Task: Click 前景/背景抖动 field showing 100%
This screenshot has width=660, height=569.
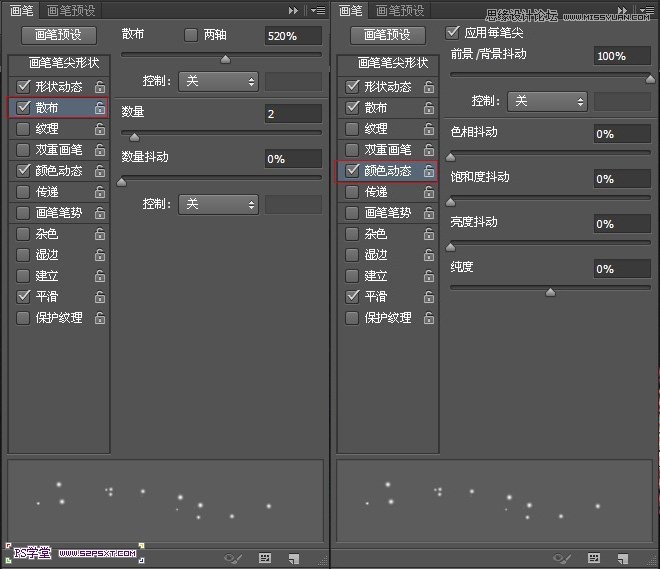Action: pos(623,56)
